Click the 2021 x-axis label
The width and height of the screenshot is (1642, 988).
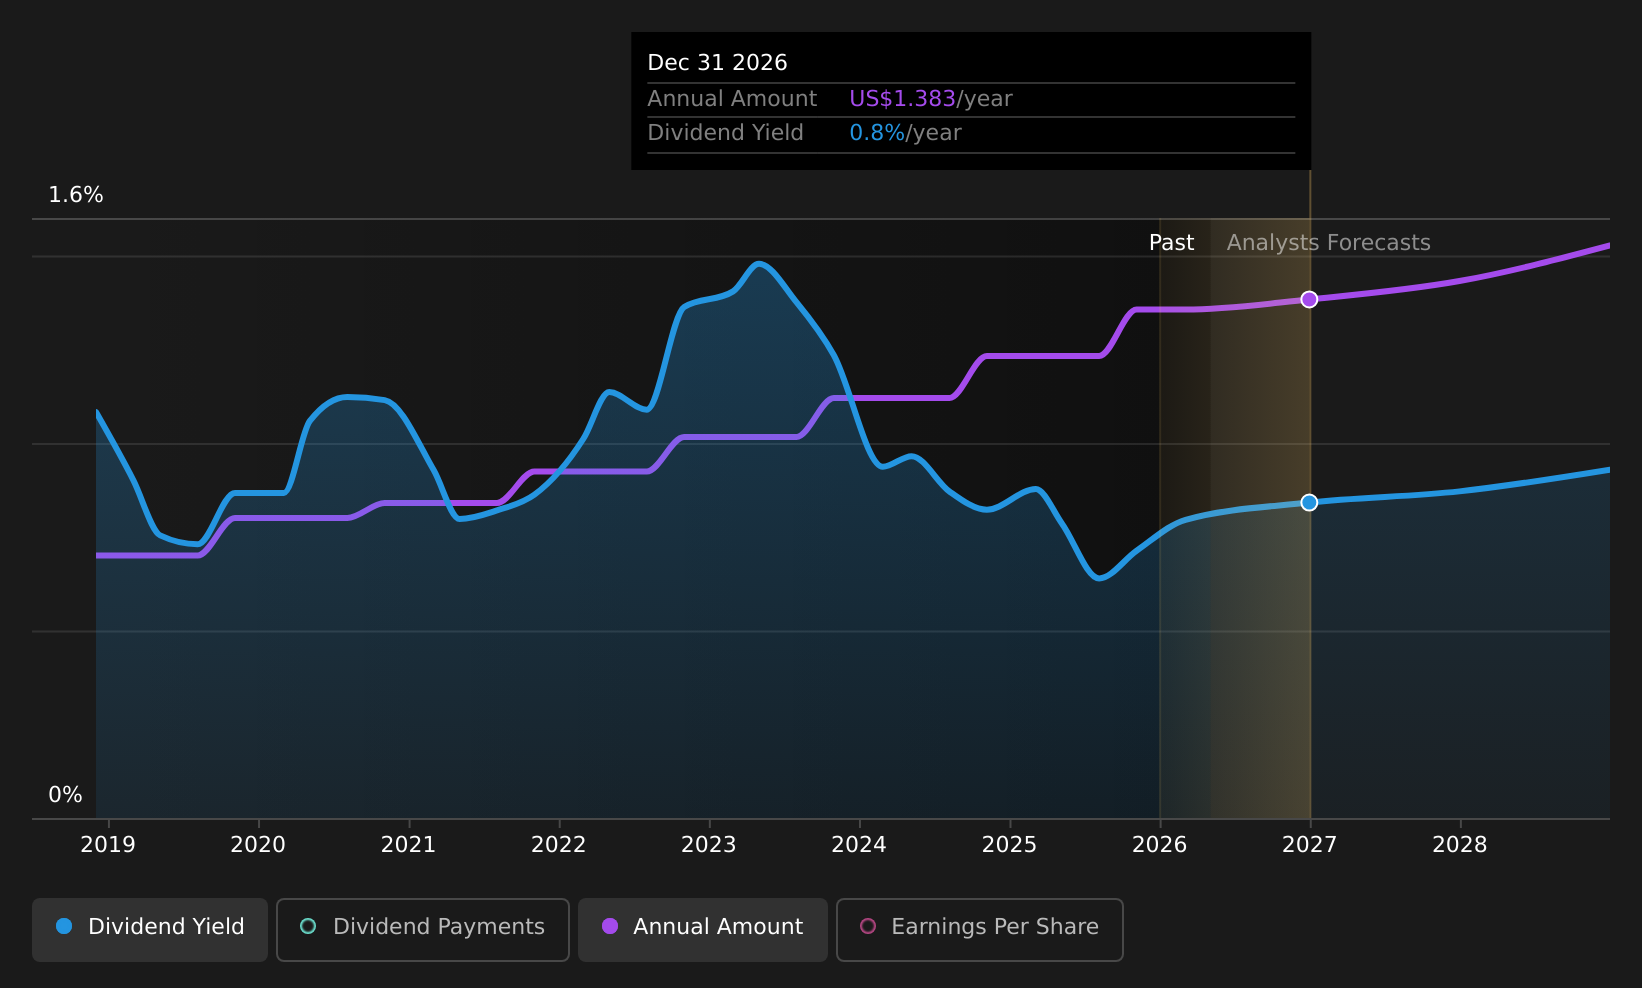point(408,845)
